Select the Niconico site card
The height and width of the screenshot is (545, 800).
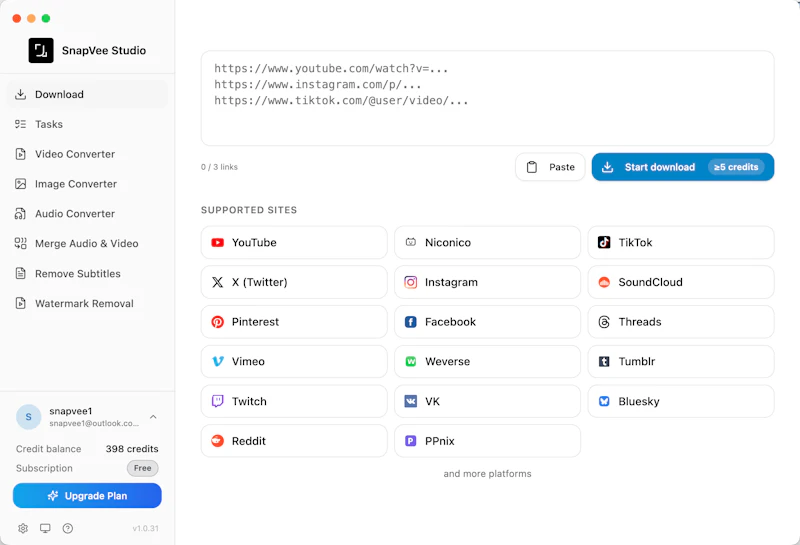point(487,242)
